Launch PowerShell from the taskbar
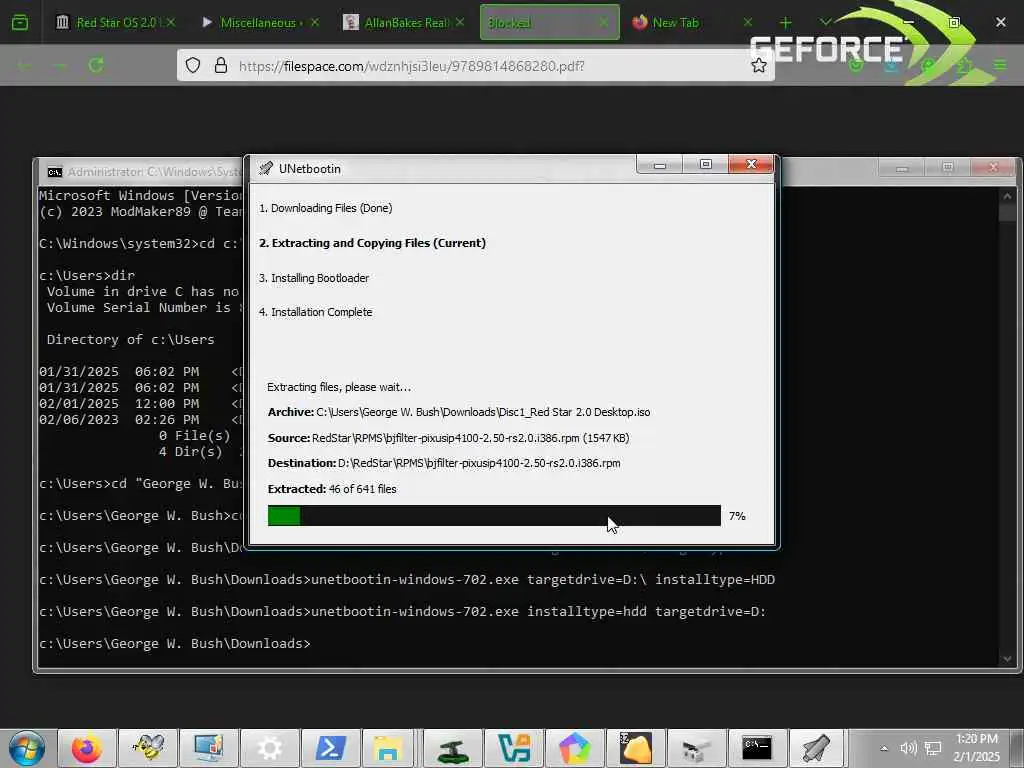This screenshot has height=768, width=1024. point(331,748)
